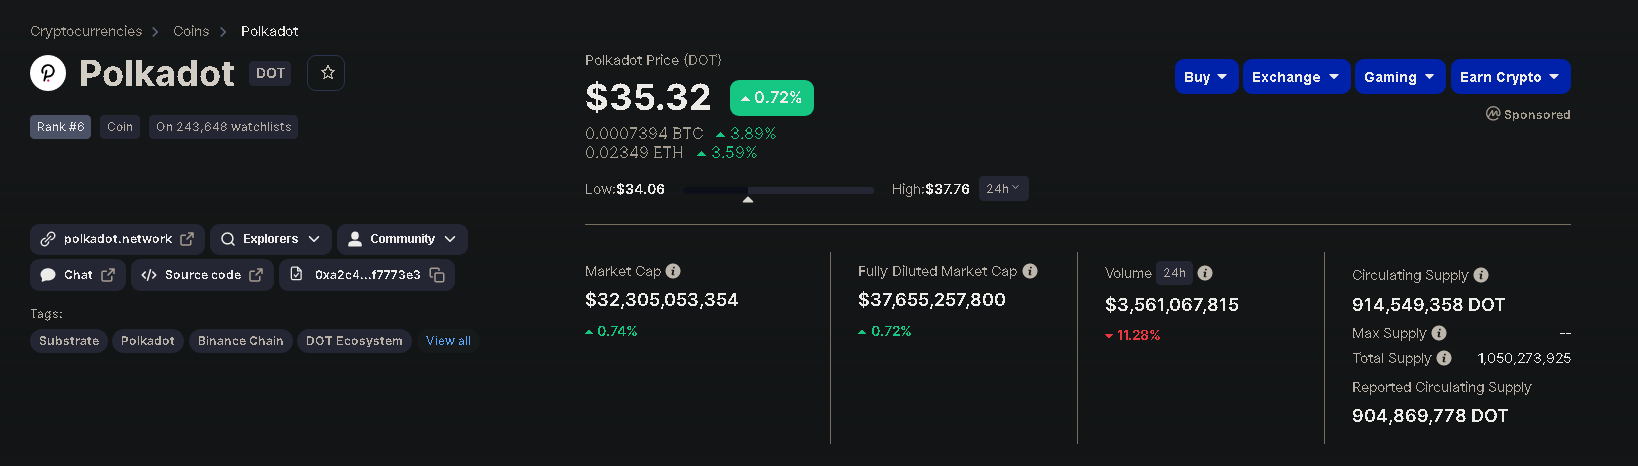The width and height of the screenshot is (1638, 466).
Task: Select the Binance Chain tag
Action: pos(240,341)
